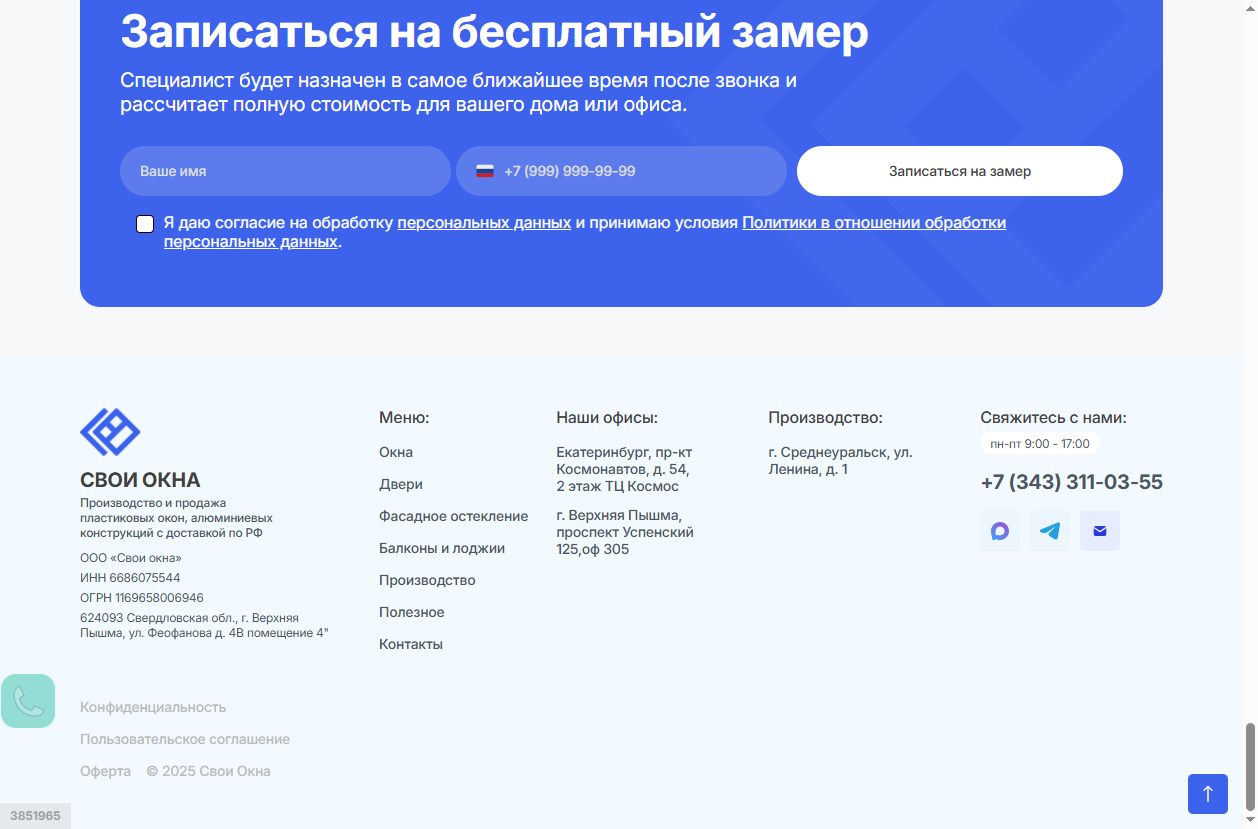
Task: Open the Контакты menu item
Action: point(411,644)
